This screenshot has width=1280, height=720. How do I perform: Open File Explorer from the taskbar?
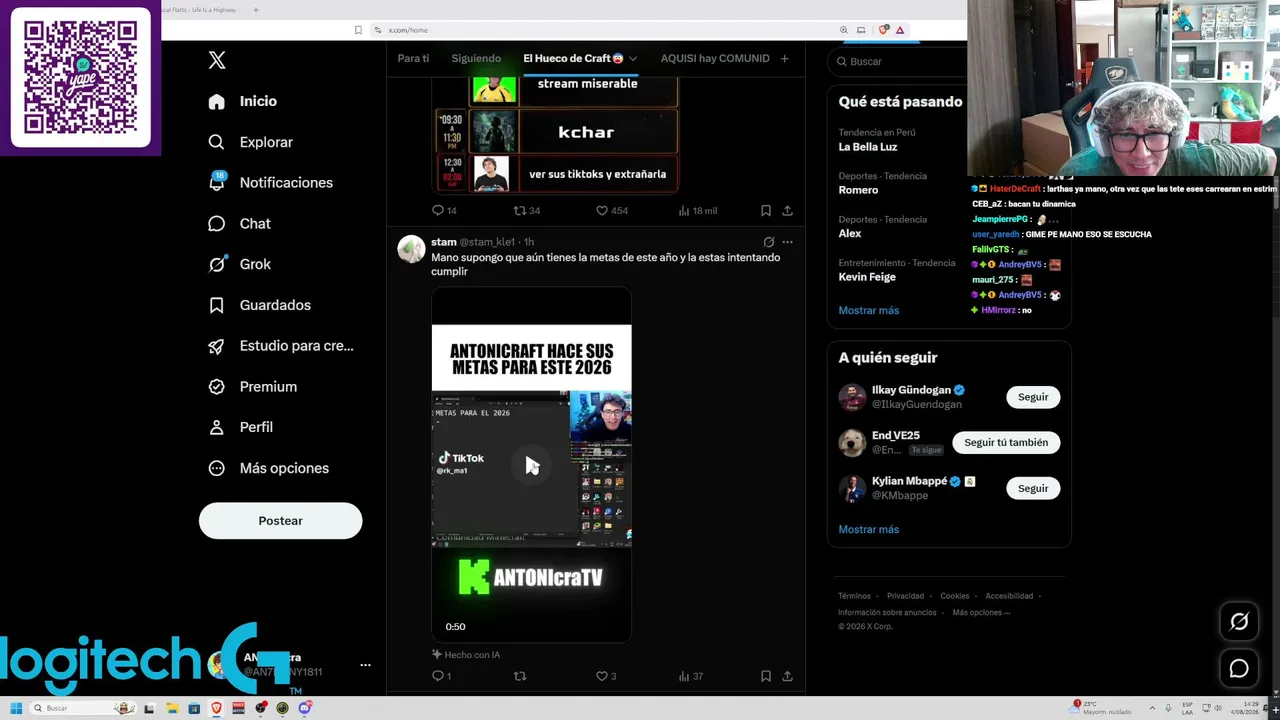click(x=172, y=709)
